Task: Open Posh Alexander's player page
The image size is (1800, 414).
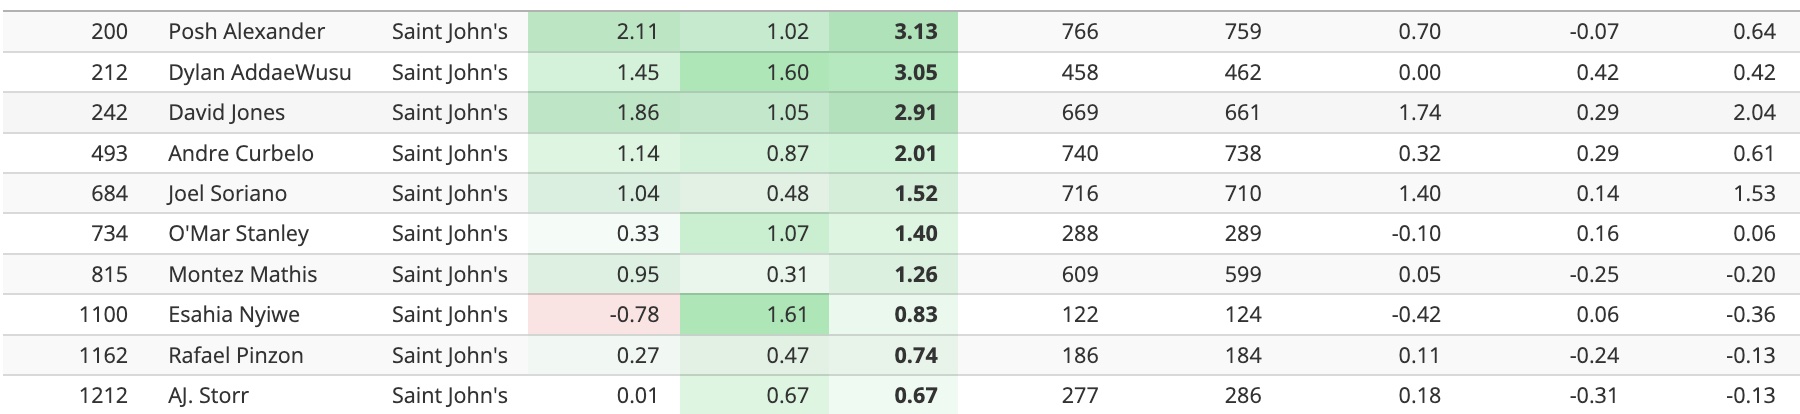Action: coord(246,32)
